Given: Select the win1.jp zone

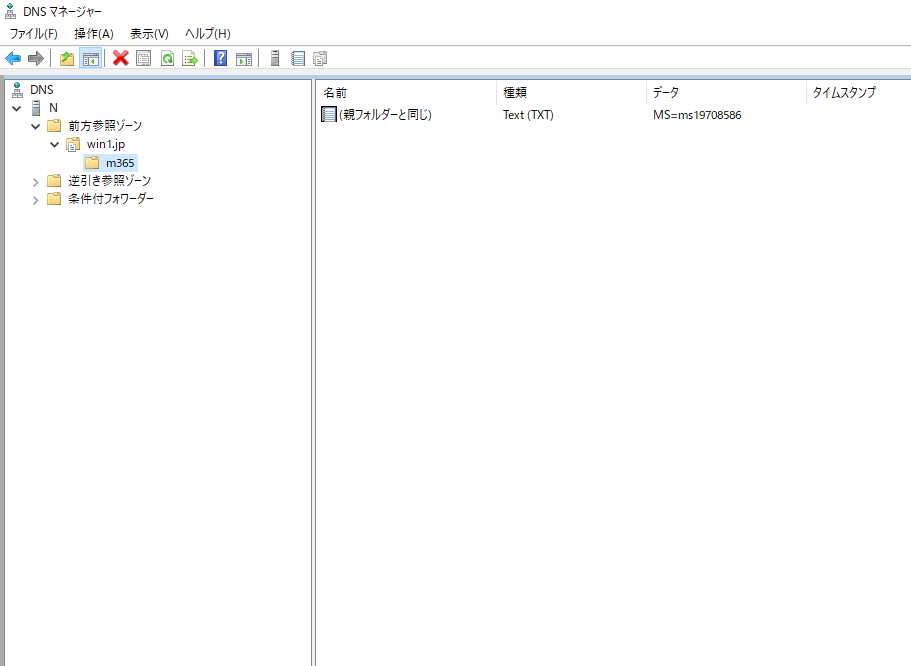Looking at the screenshot, I should point(106,144).
